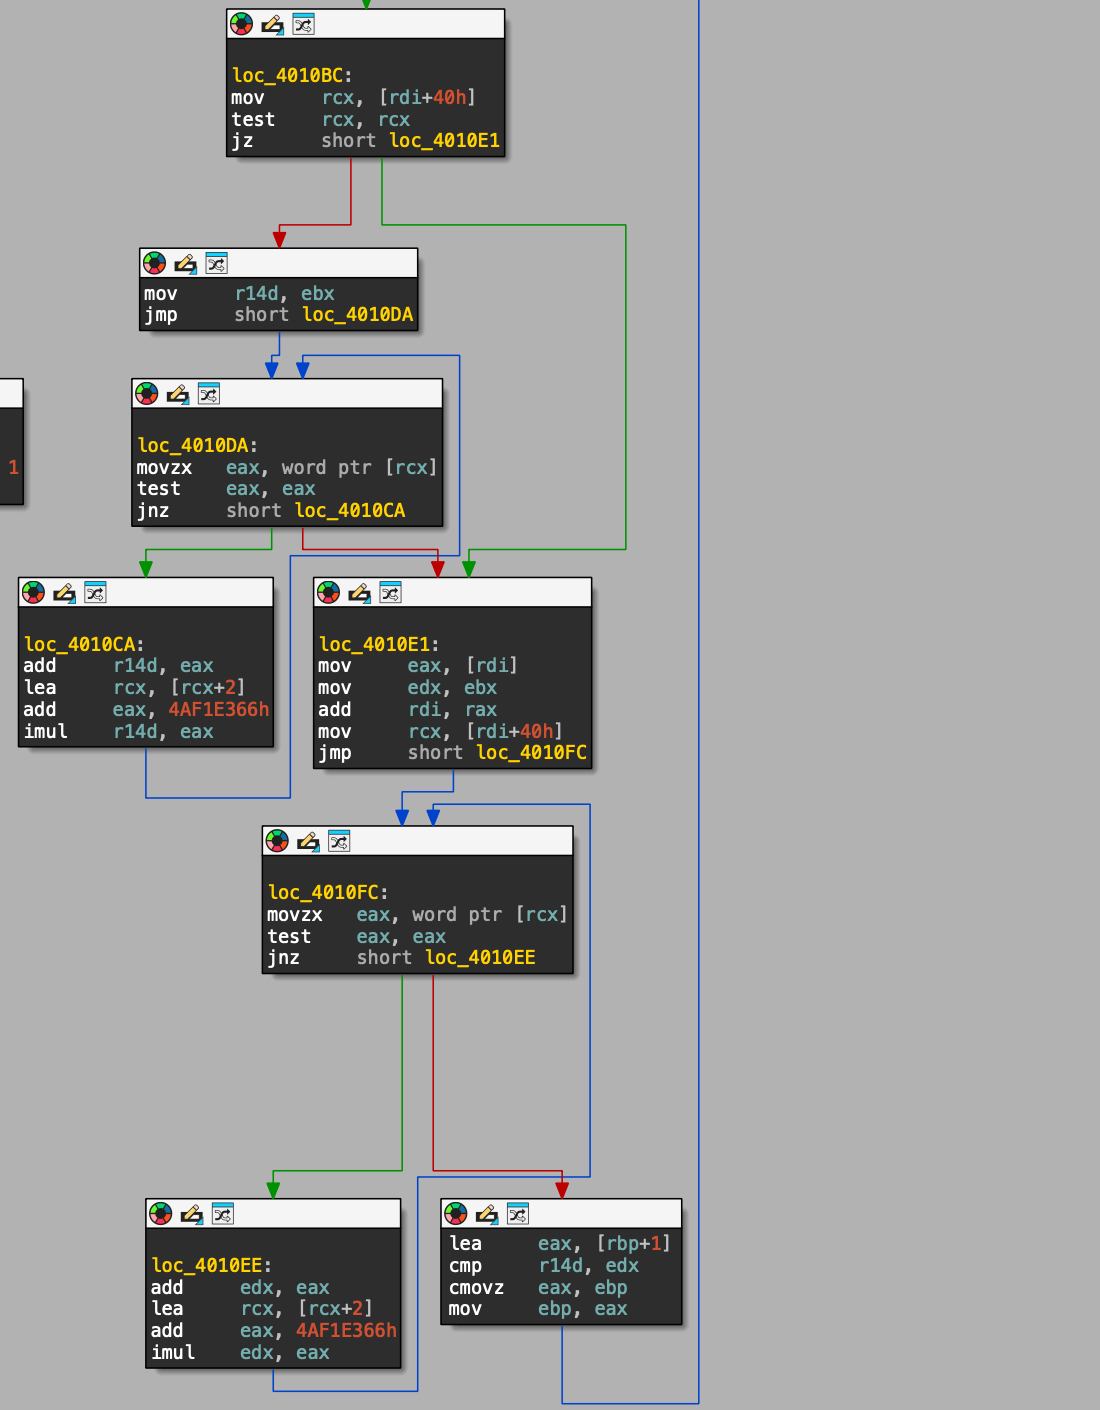Select the 'loc_4010CA:' label line

[84, 644]
